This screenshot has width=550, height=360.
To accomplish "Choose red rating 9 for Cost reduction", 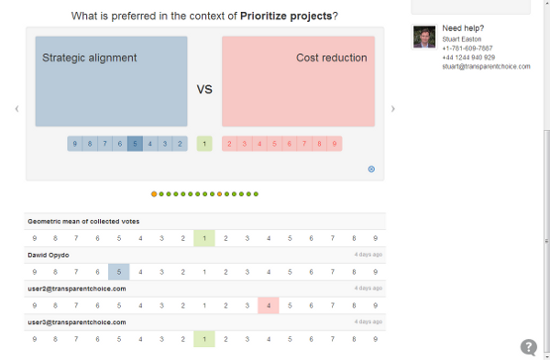I will (x=334, y=144).
